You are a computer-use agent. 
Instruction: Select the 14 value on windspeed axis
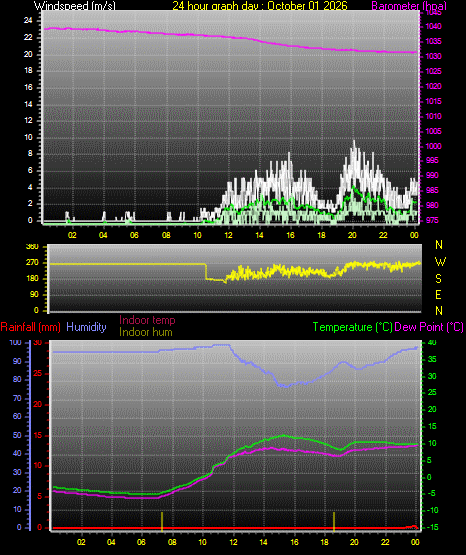coord(28,104)
